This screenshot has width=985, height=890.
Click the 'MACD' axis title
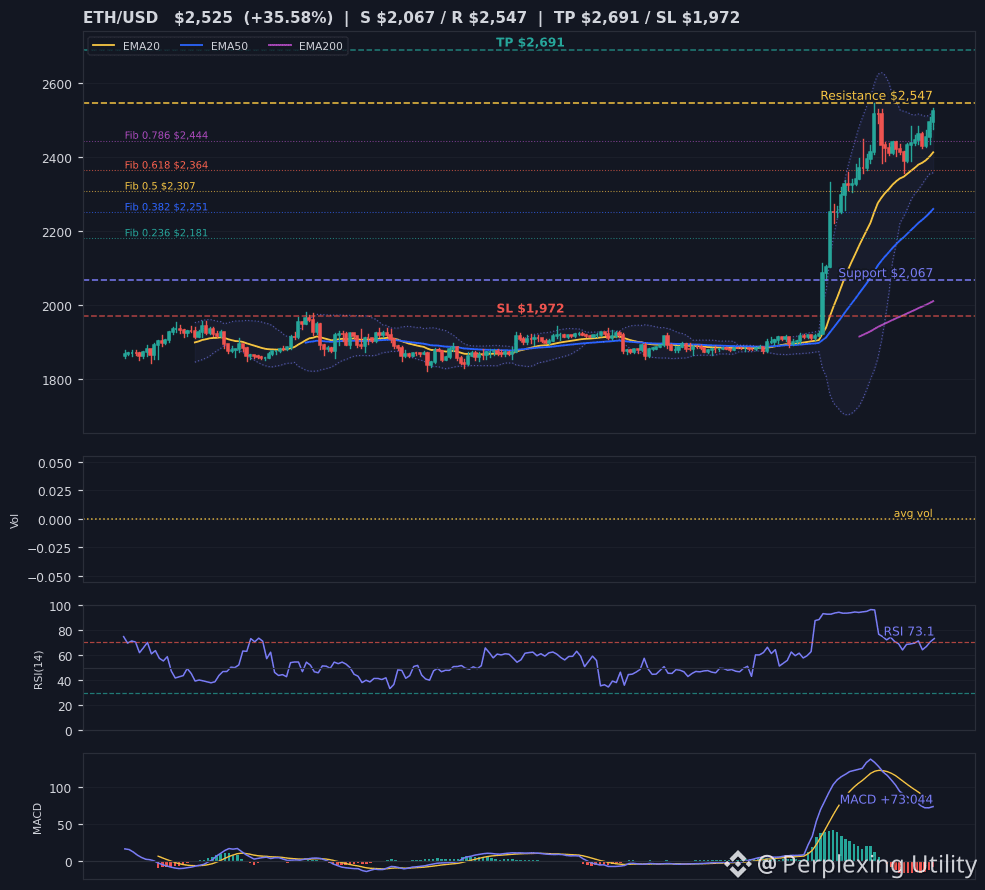coord(37,818)
